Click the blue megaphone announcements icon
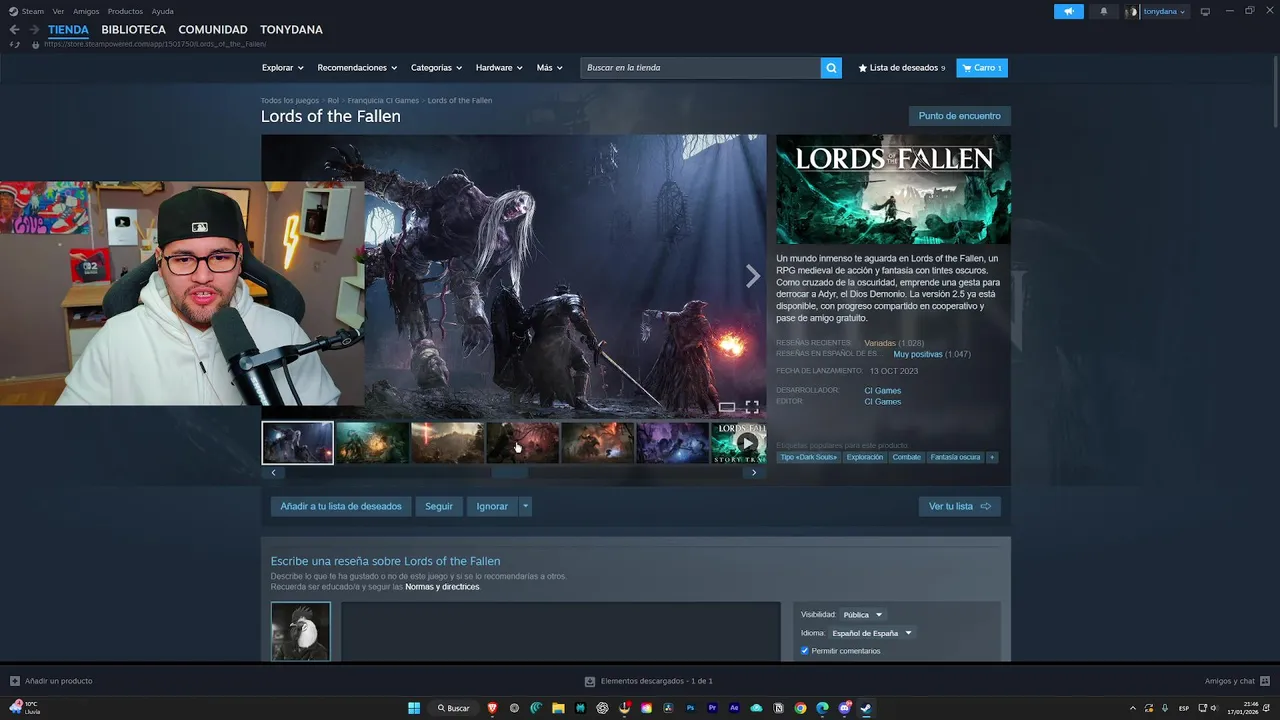Viewport: 1280px width, 720px height. [x=1068, y=12]
